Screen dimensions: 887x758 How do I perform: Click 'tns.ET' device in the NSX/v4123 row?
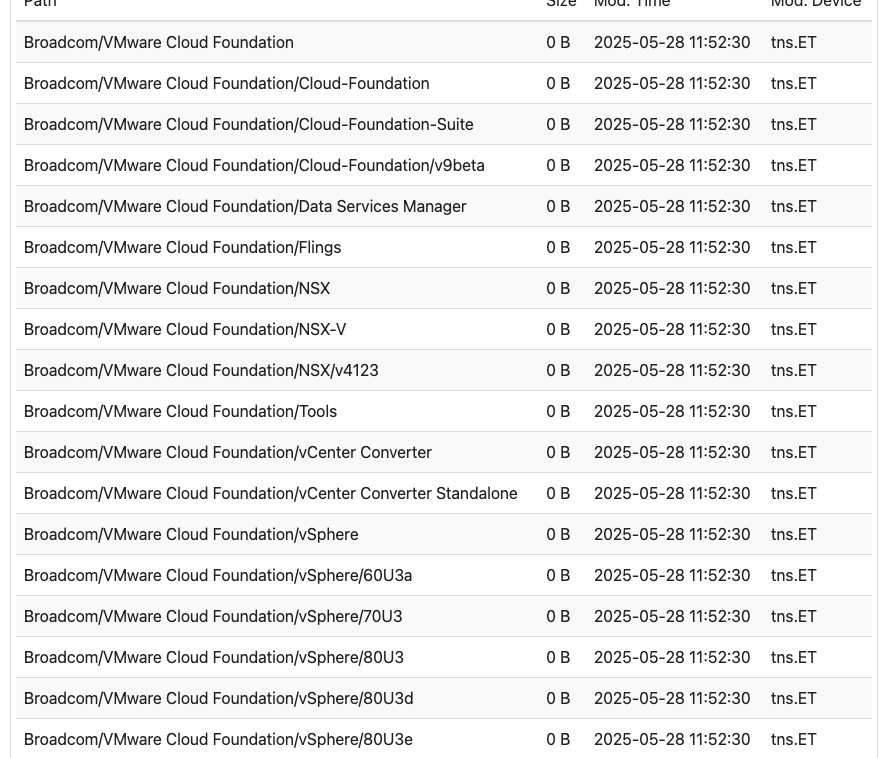794,371
